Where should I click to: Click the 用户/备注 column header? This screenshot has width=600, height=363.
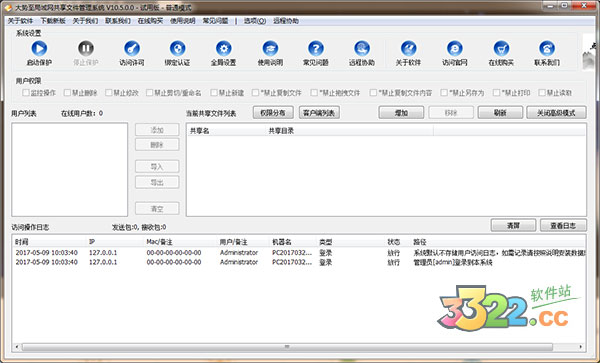(243, 242)
